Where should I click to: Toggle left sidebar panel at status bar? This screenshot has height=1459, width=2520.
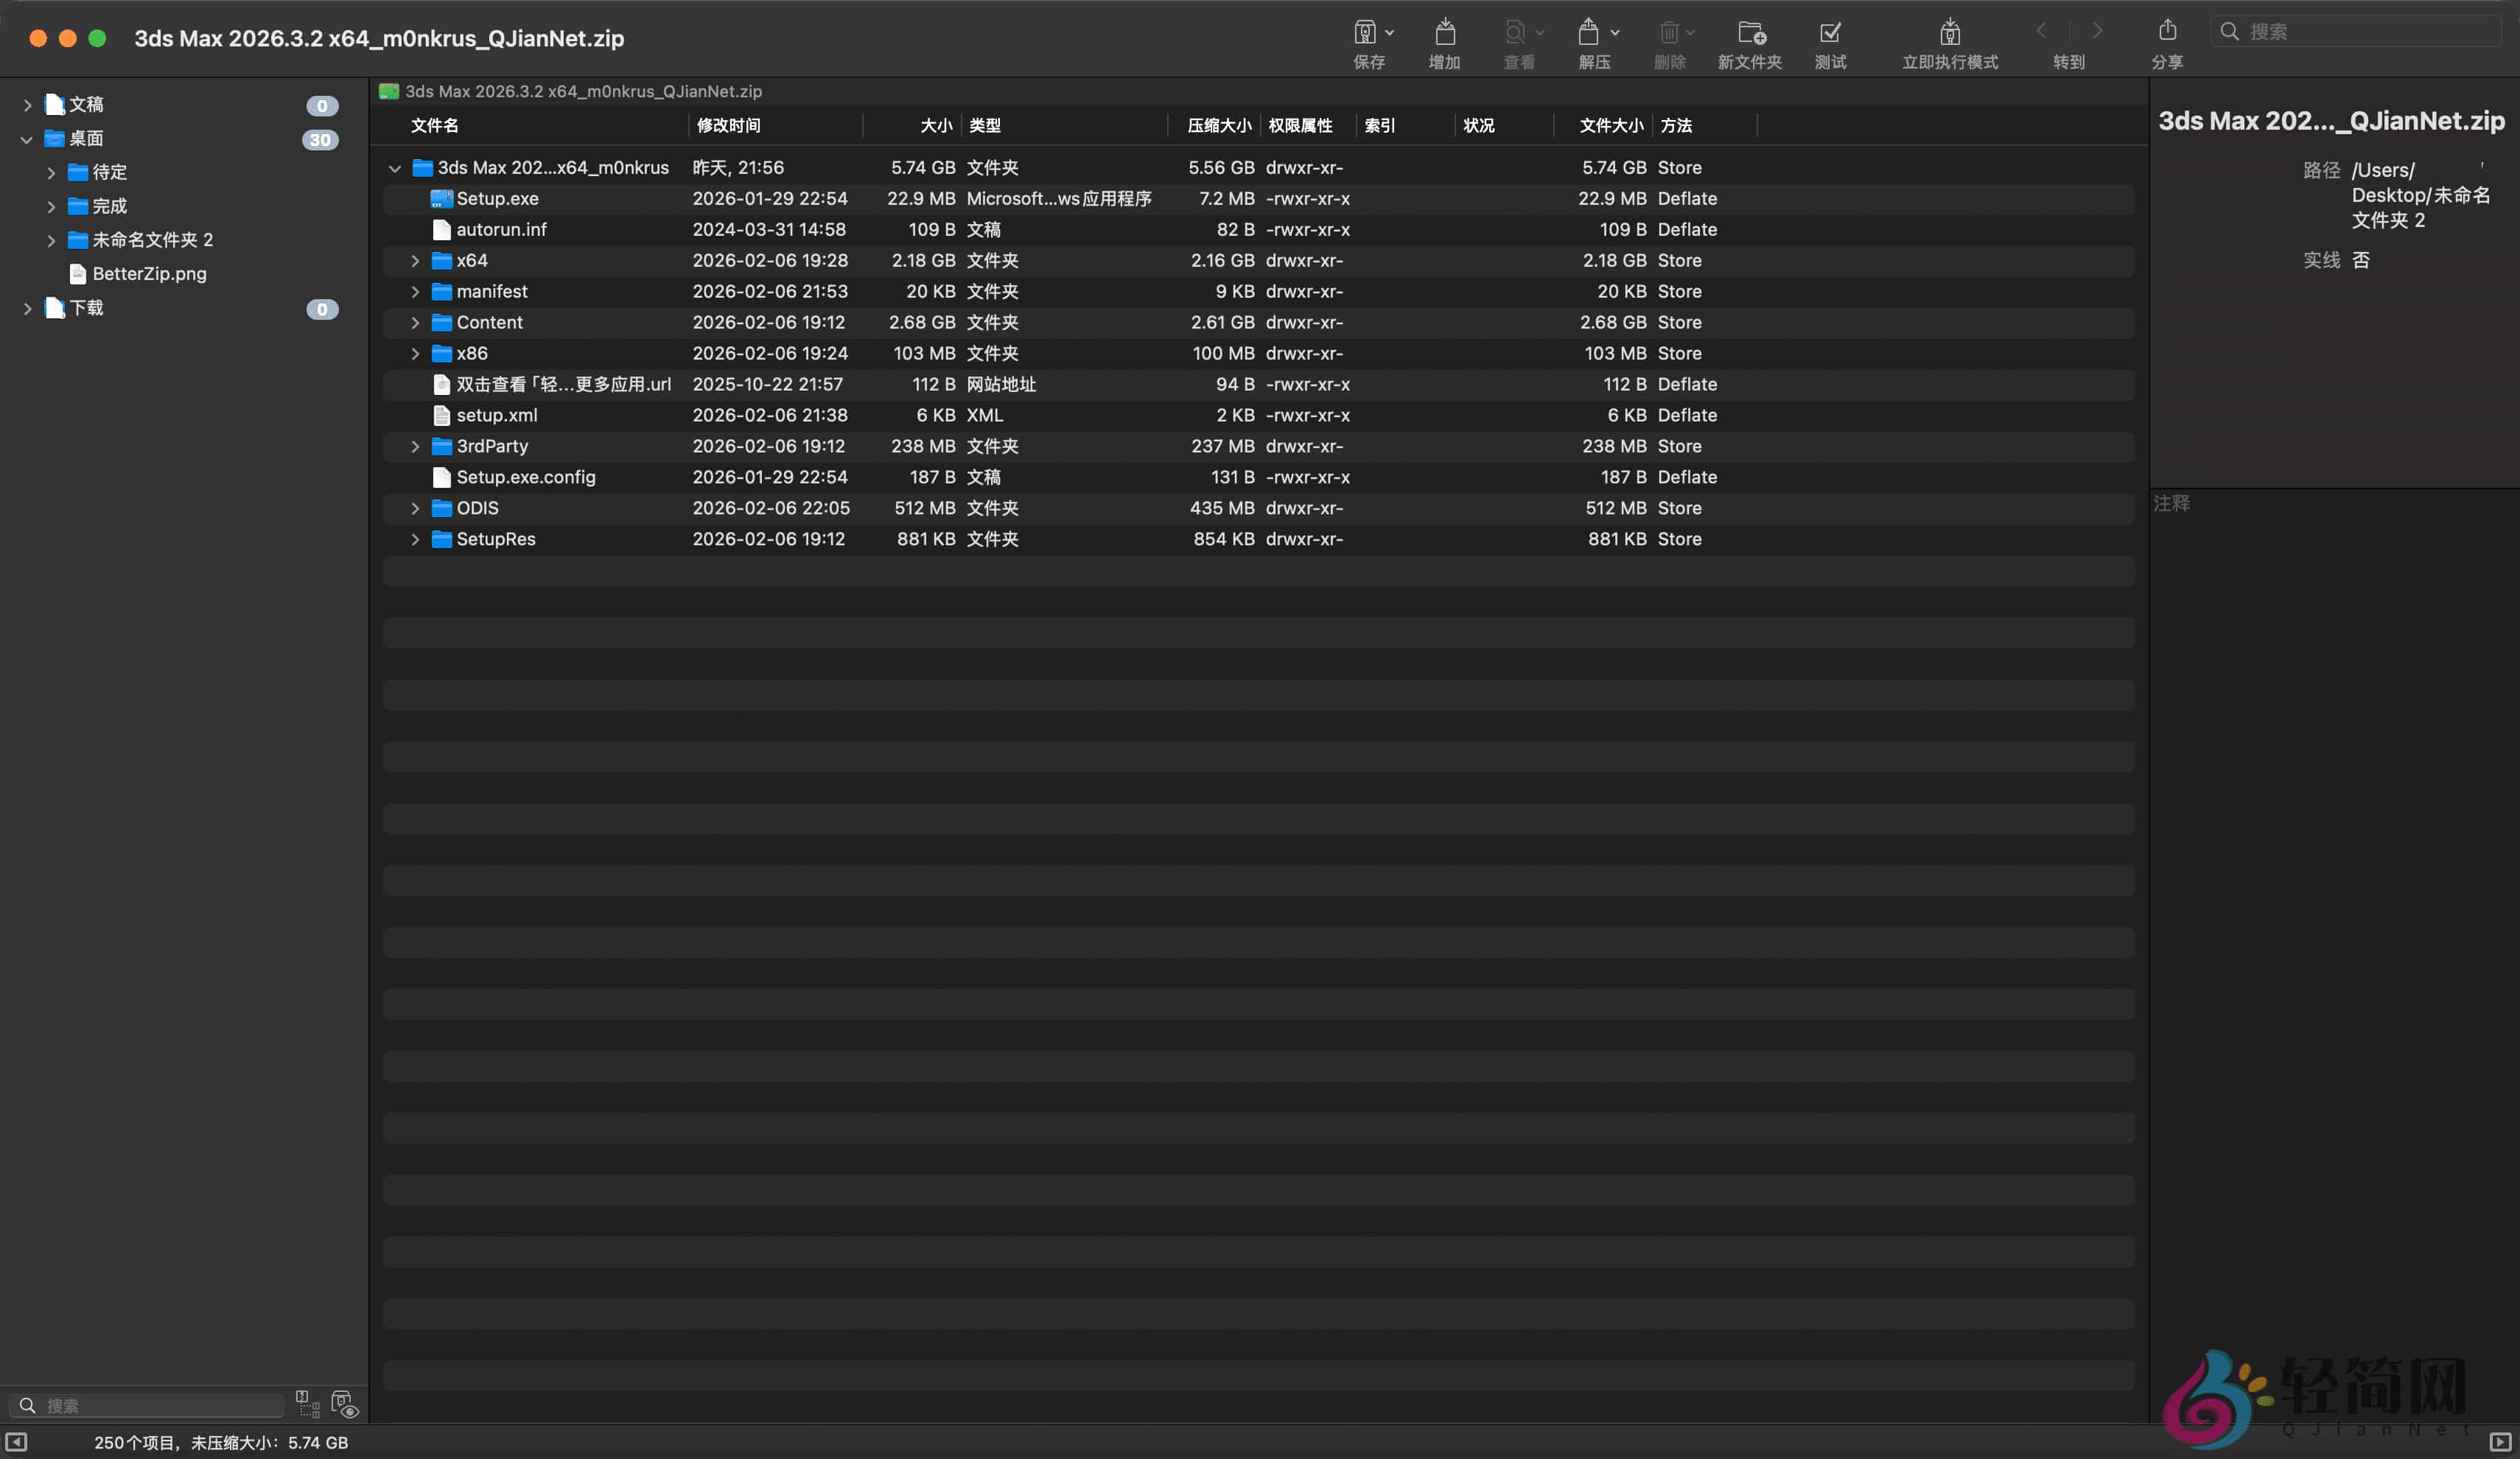[x=16, y=1442]
